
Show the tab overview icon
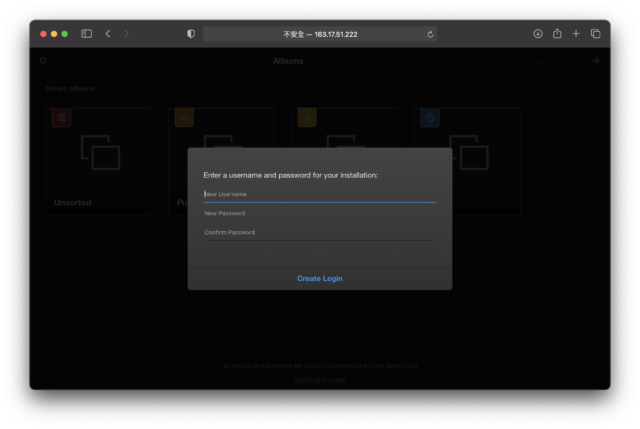[x=595, y=34]
